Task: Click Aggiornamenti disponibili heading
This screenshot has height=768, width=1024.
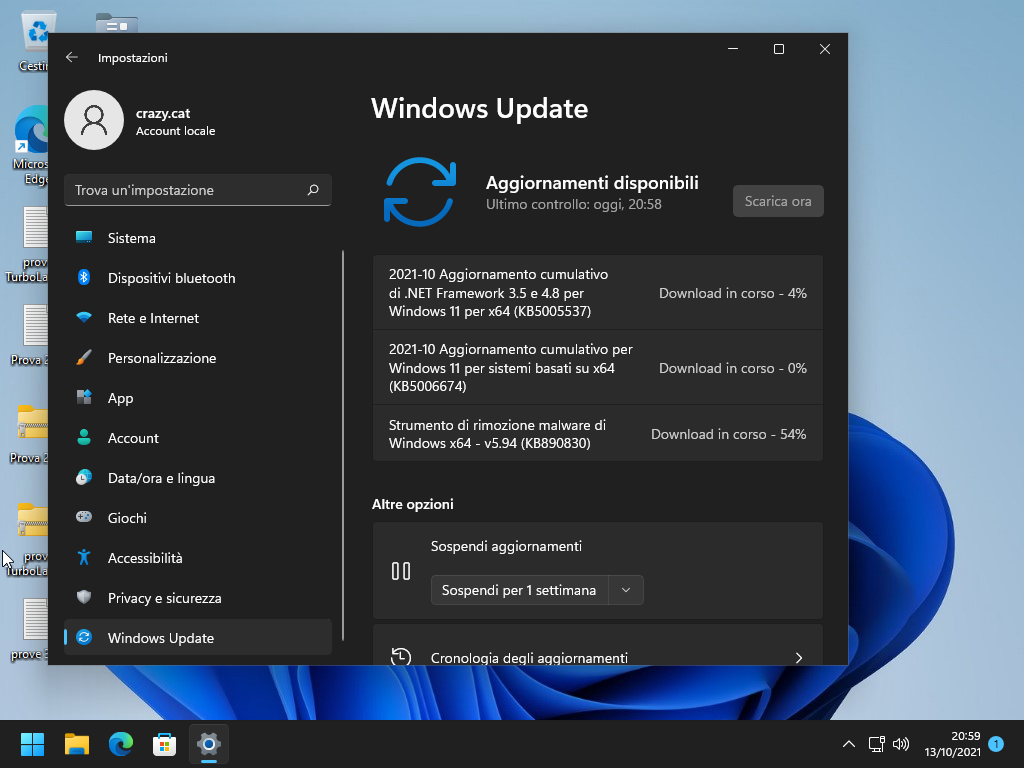Action: coord(592,183)
